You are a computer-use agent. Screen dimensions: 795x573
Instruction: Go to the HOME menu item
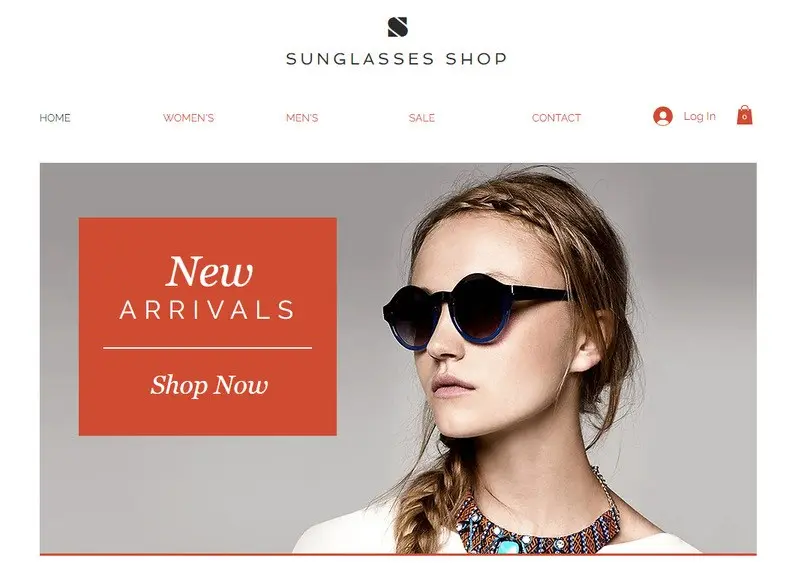tap(55, 118)
